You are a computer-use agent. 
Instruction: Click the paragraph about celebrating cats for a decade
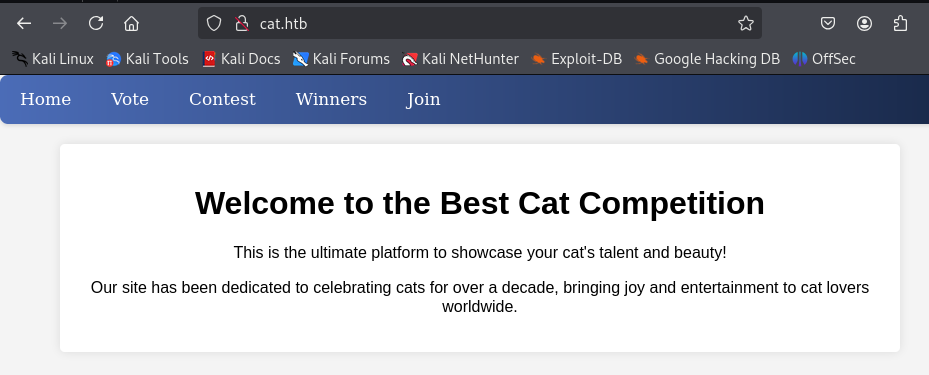[480, 297]
